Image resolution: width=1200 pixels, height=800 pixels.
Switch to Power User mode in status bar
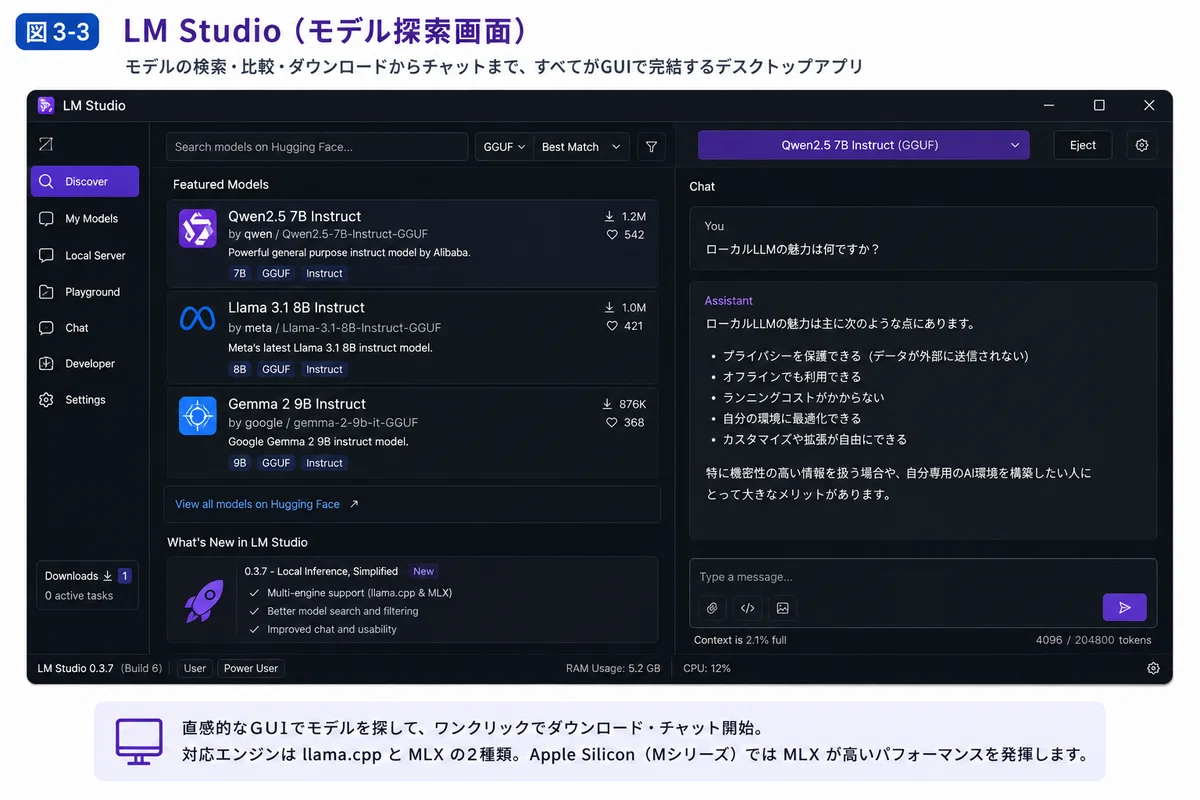click(251, 668)
